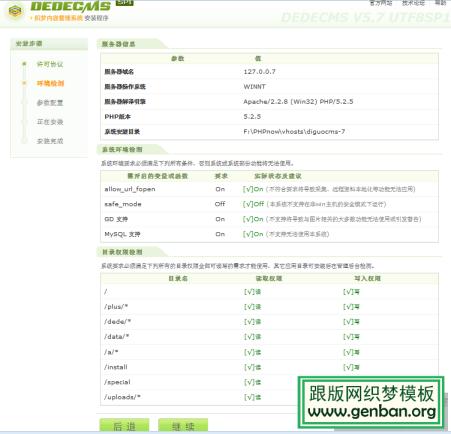451x434 pixels.
Task: Click the /install directory name
Action: [x=116, y=367]
